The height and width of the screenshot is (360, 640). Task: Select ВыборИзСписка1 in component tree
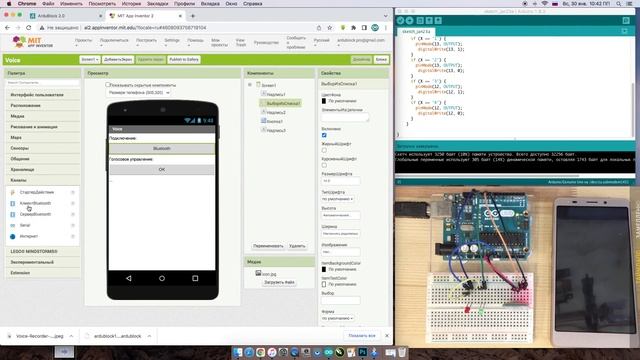280,103
